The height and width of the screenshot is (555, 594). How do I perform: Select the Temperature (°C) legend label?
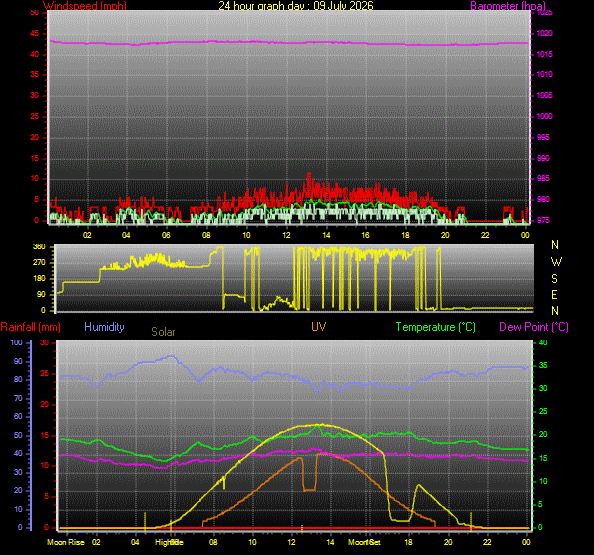click(436, 327)
